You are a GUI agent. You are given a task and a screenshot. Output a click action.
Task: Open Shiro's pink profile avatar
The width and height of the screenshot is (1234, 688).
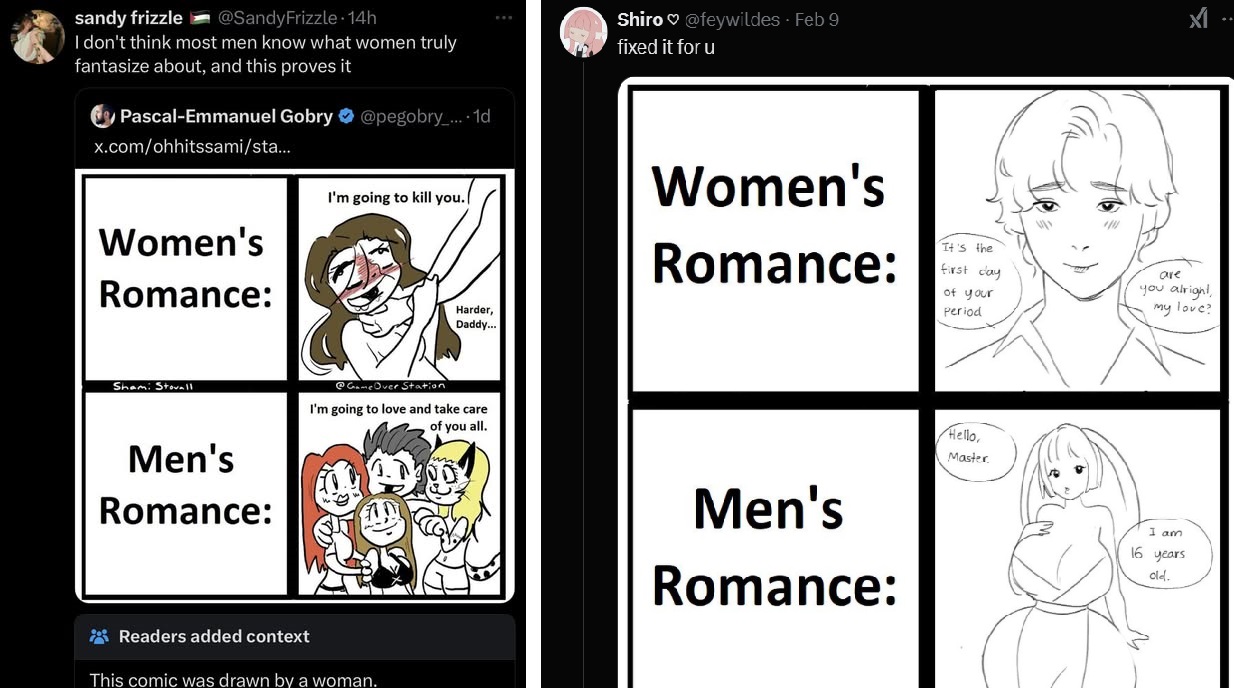pos(583,31)
